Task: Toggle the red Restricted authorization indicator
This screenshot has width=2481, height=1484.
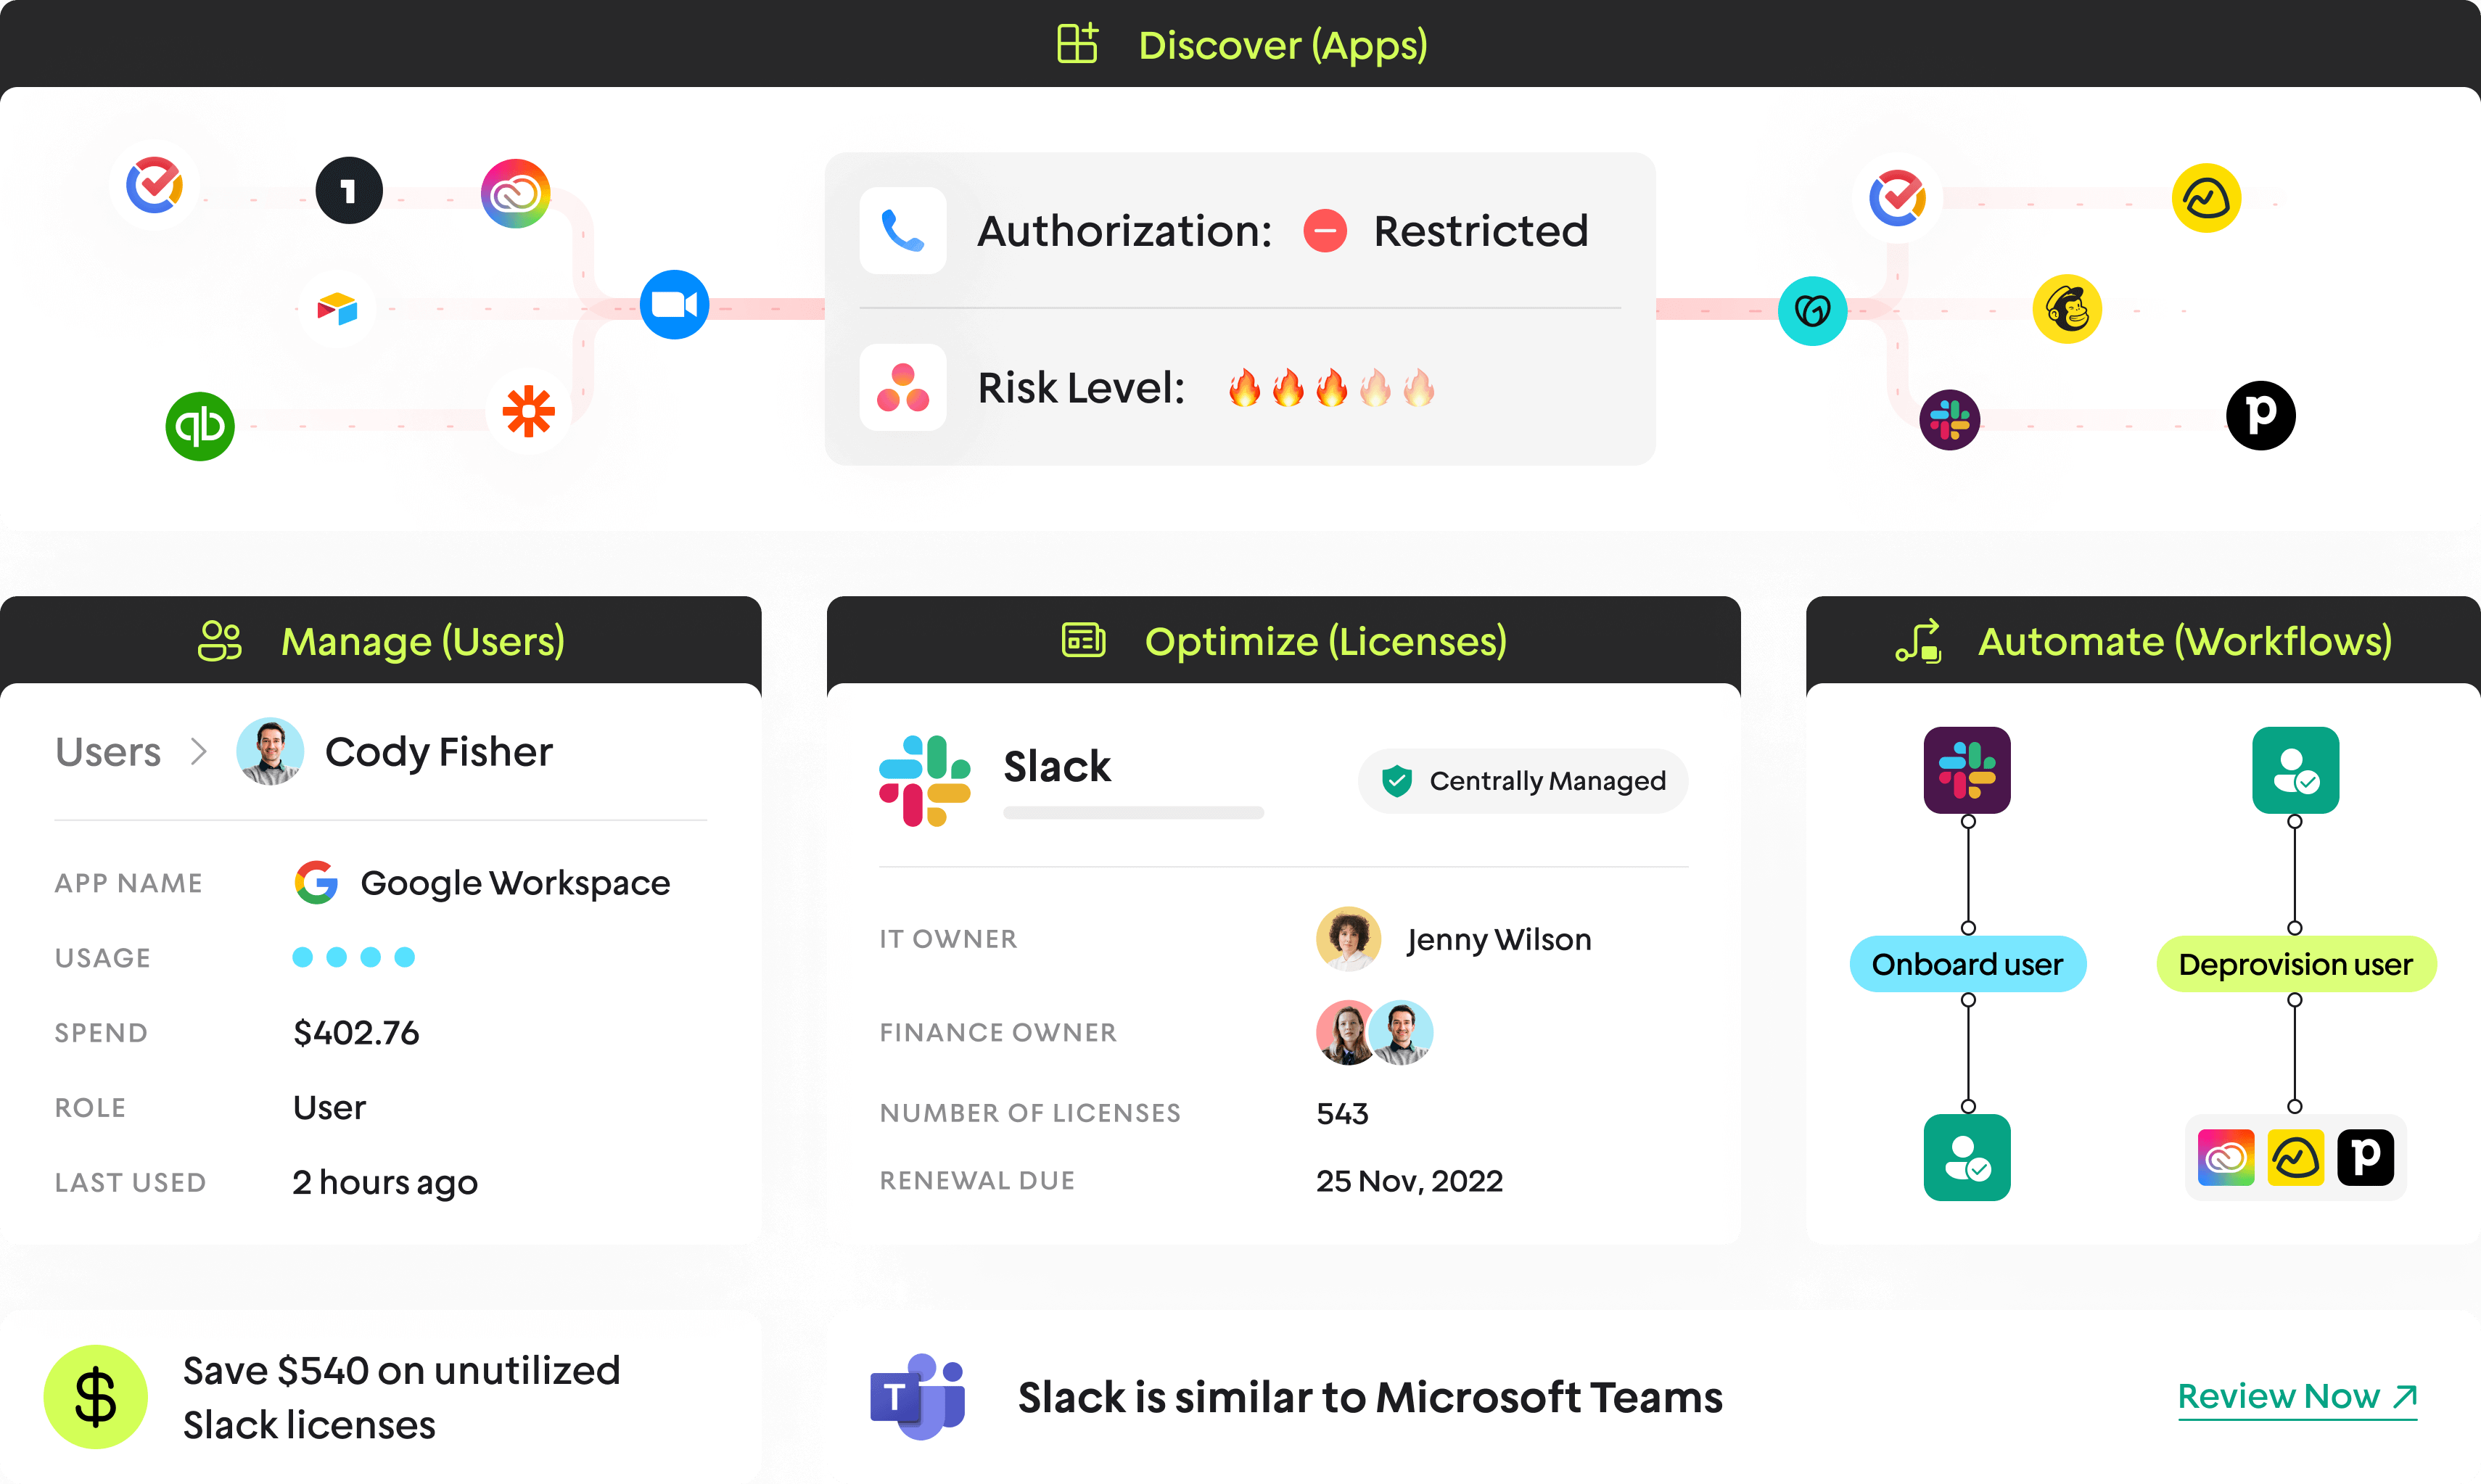Action: pos(1325,231)
